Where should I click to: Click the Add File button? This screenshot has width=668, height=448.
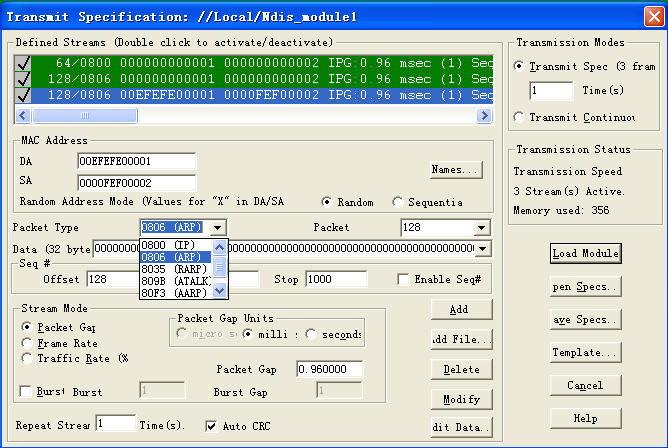(x=461, y=339)
